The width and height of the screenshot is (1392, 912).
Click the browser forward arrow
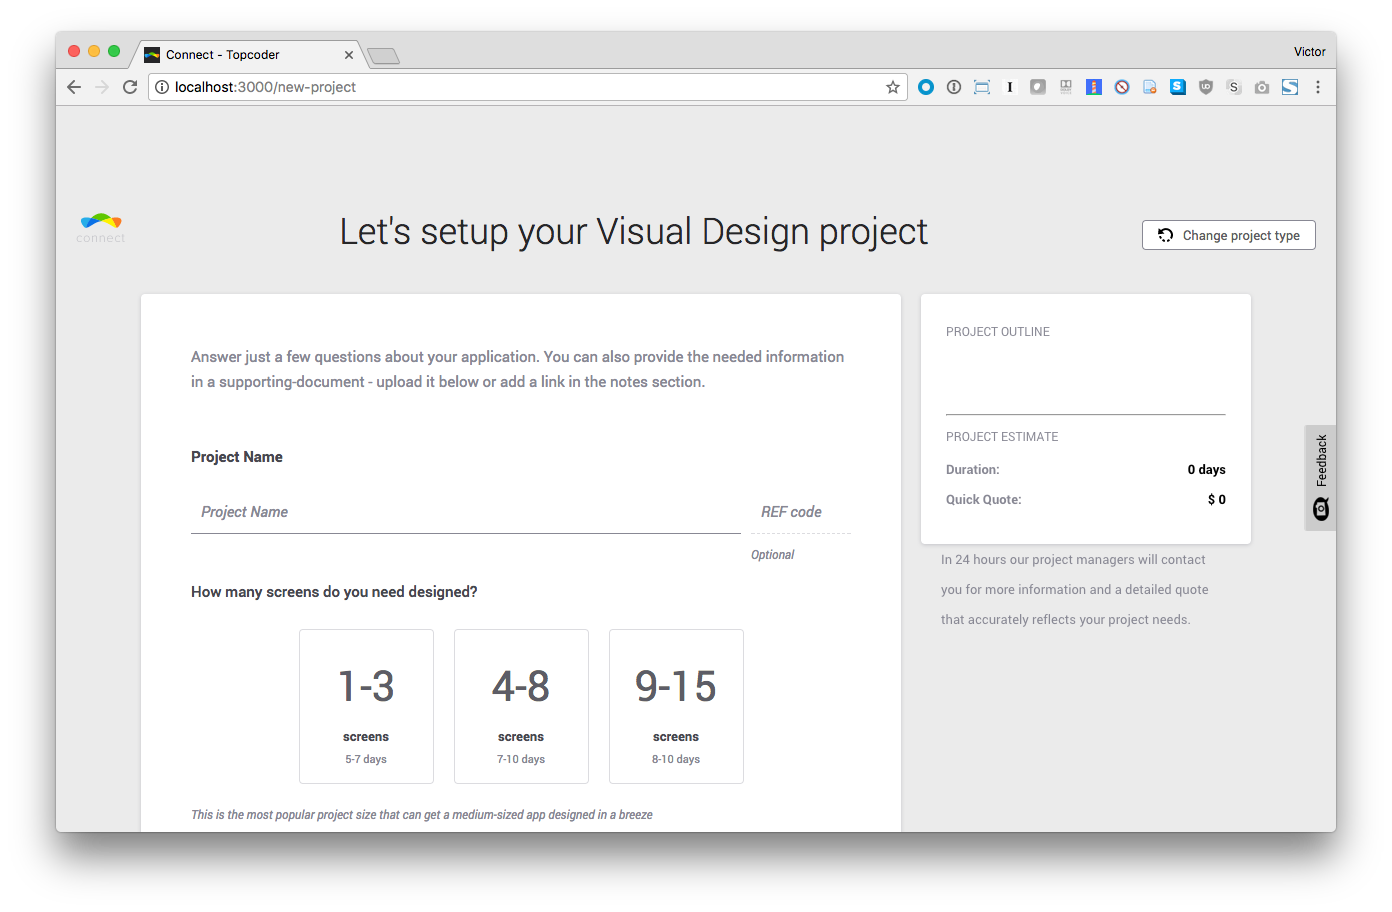pyautogui.click(x=102, y=87)
